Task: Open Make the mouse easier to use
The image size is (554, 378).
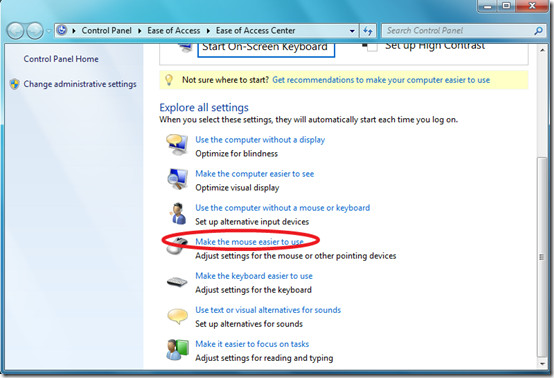Action: 249,242
